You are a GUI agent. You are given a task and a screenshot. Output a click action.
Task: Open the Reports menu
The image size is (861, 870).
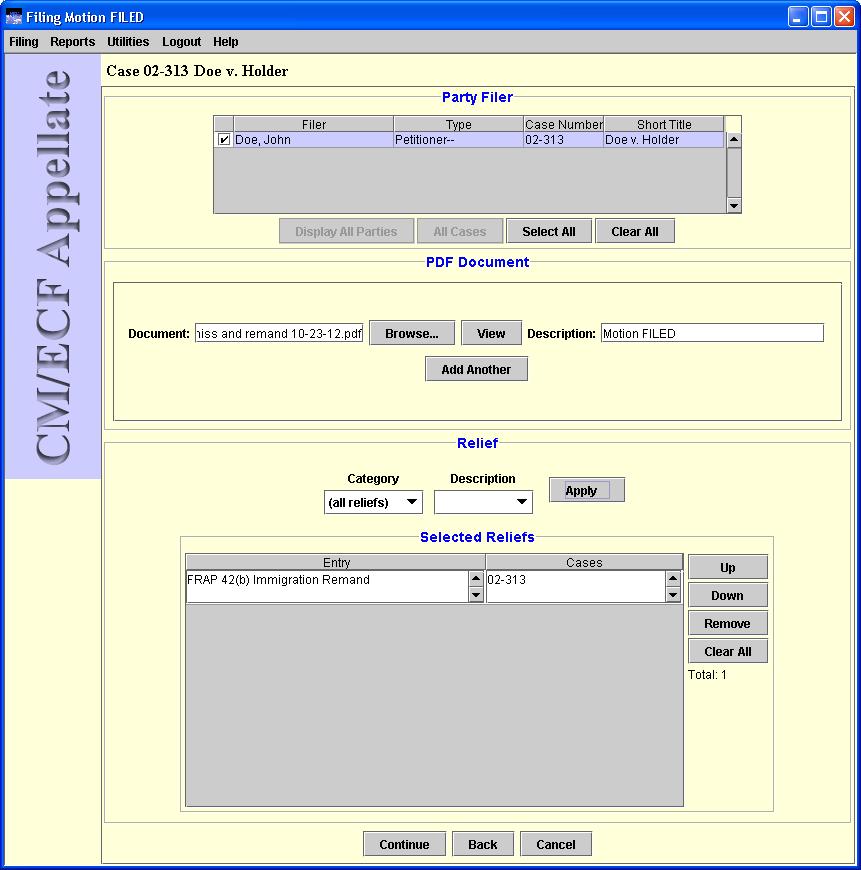73,42
